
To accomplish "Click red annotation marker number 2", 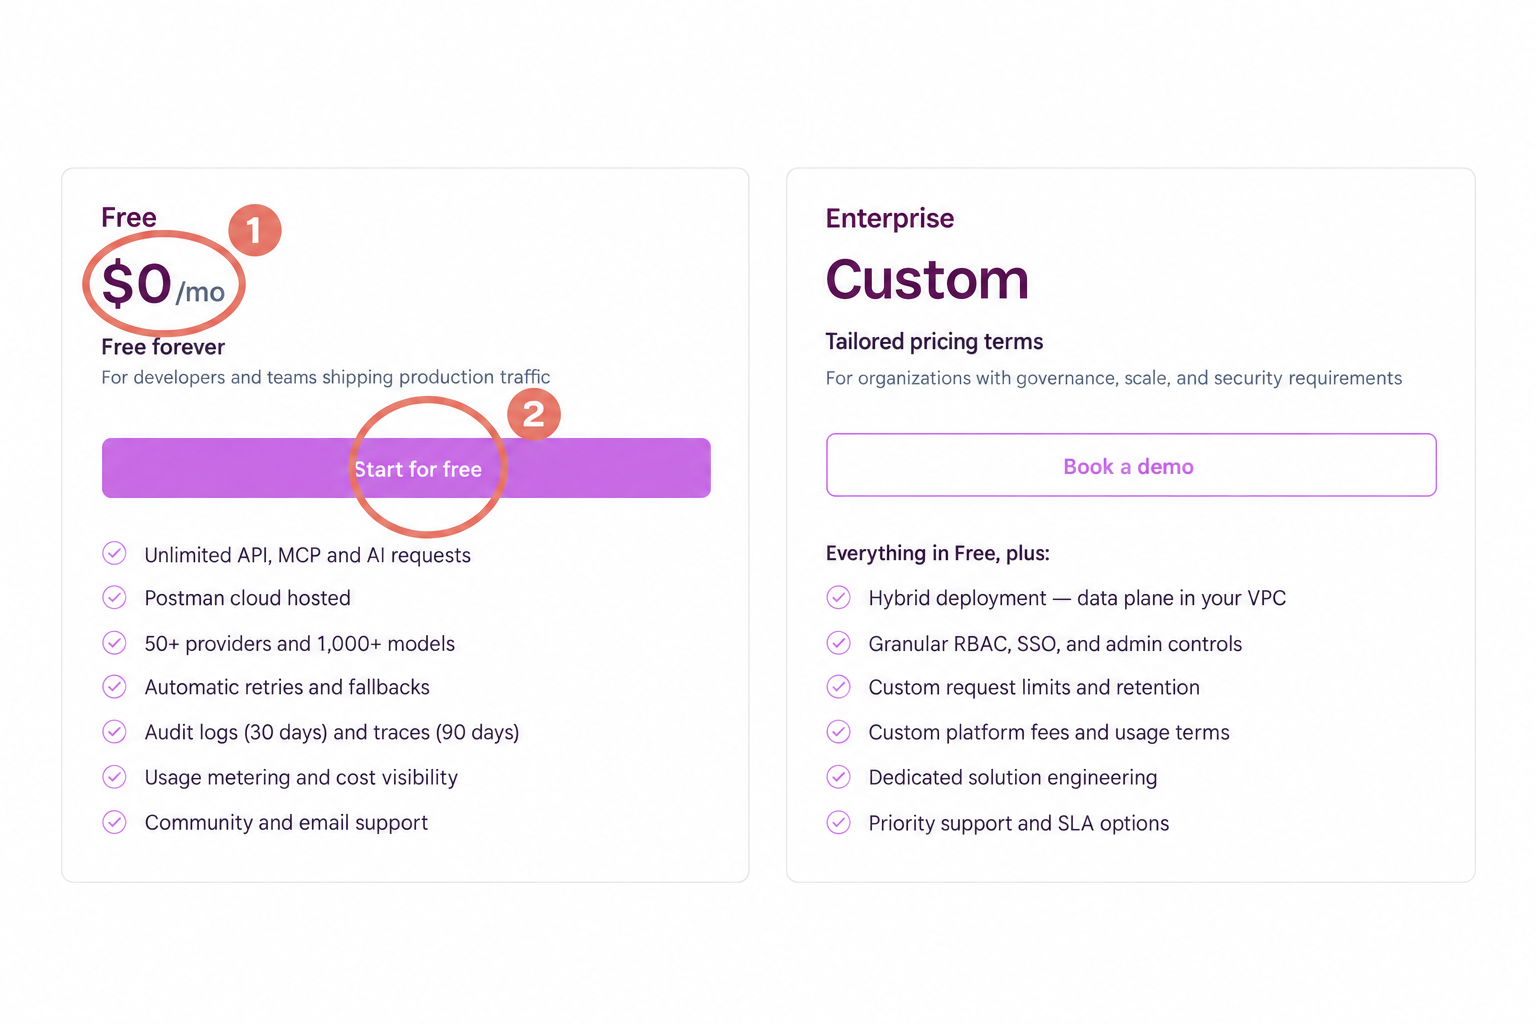I will tap(534, 414).
